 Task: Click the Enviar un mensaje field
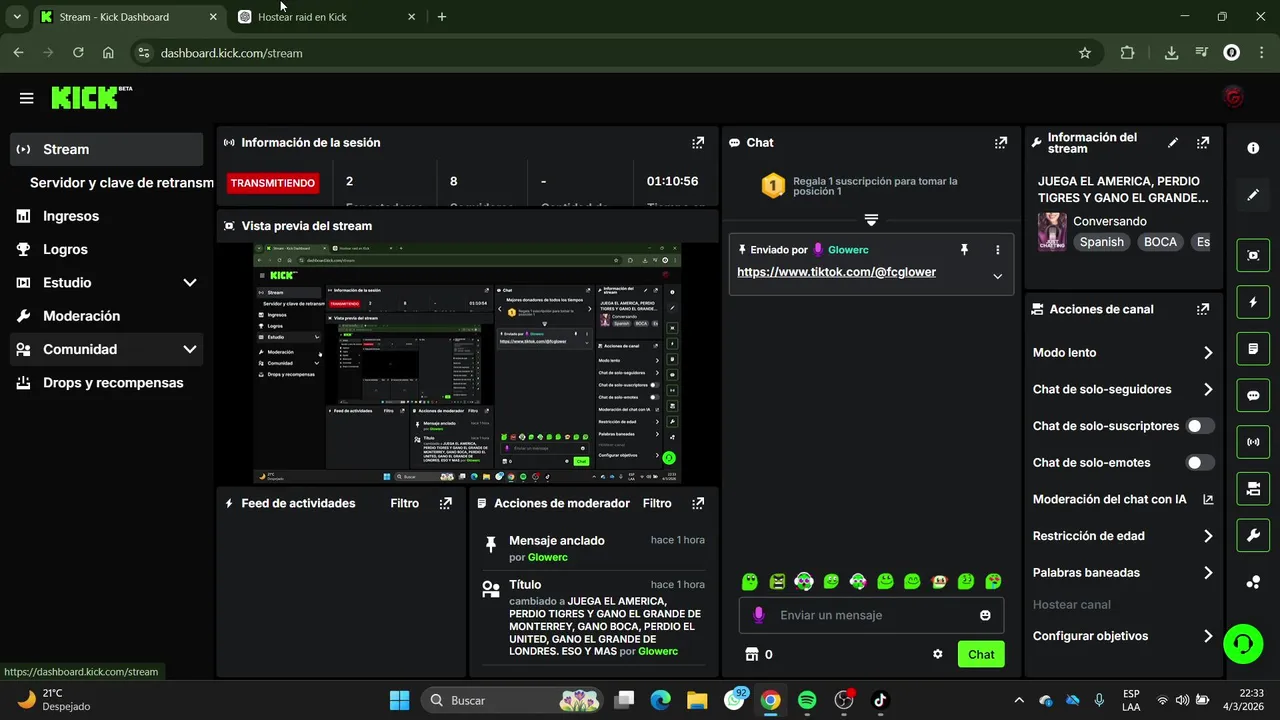point(872,615)
